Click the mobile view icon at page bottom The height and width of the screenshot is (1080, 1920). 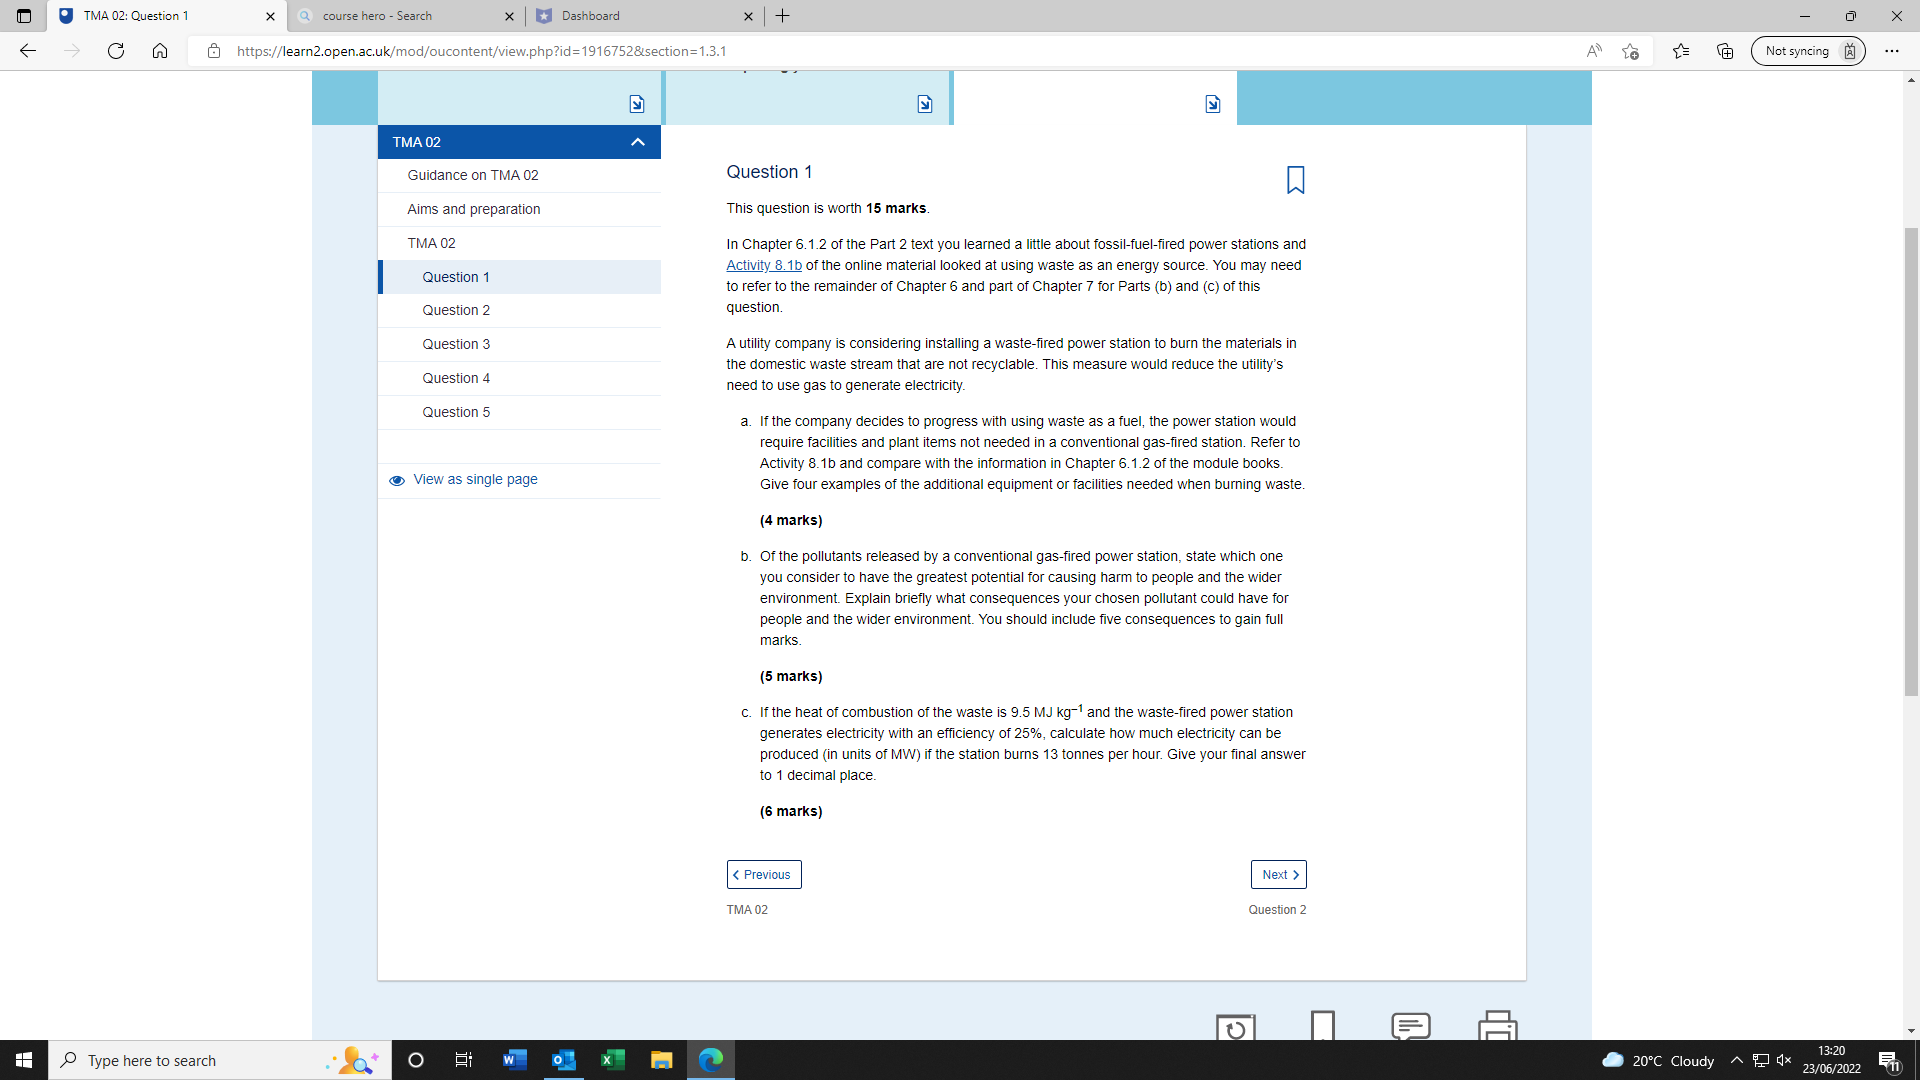(x=1323, y=1027)
